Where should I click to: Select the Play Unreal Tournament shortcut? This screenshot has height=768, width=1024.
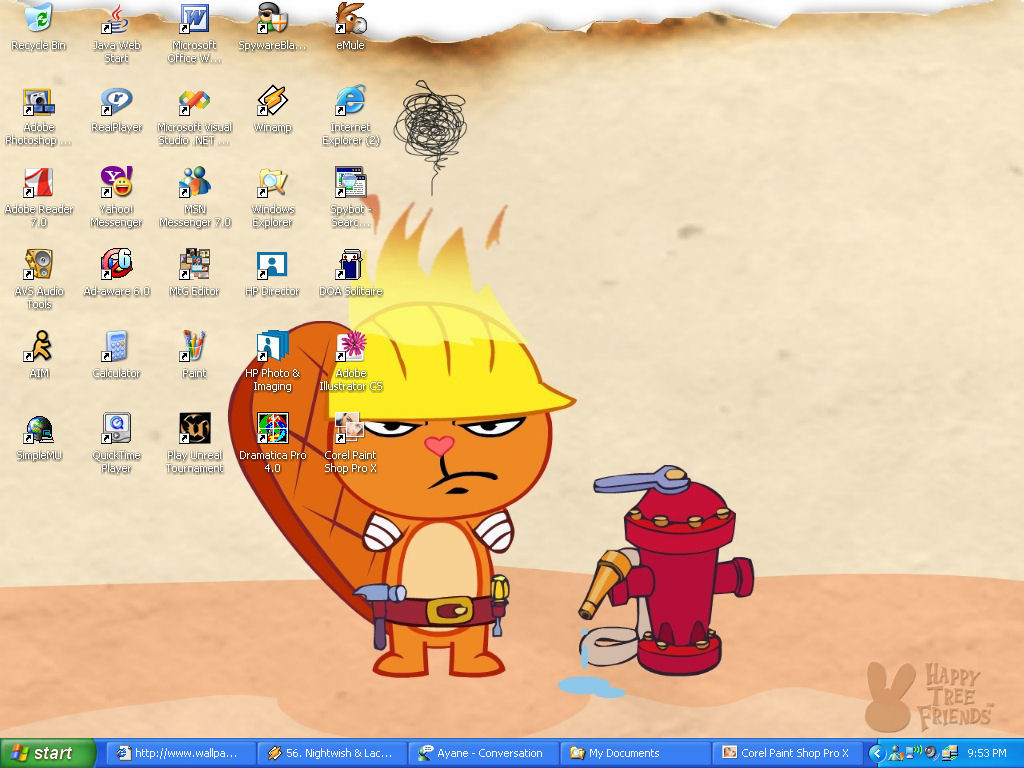[x=194, y=444]
